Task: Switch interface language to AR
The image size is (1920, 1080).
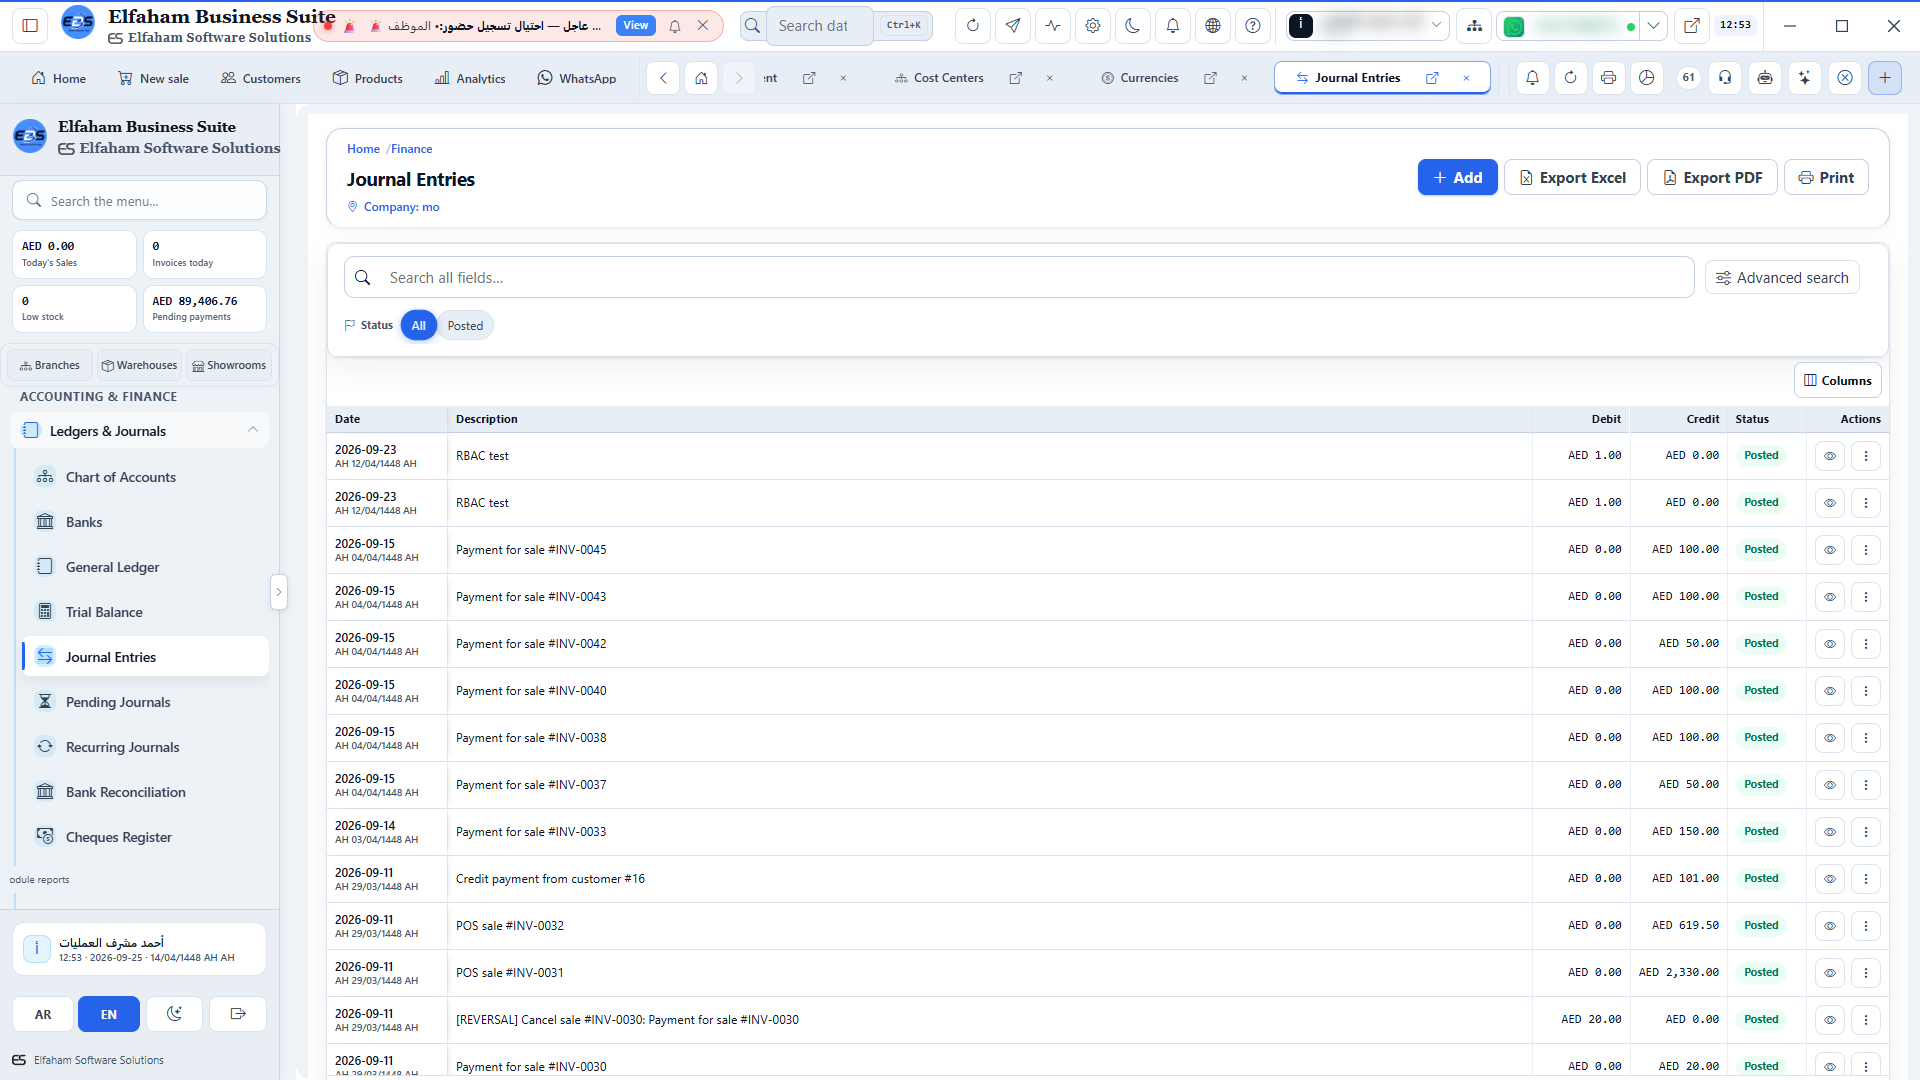Action: (x=43, y=1014)
